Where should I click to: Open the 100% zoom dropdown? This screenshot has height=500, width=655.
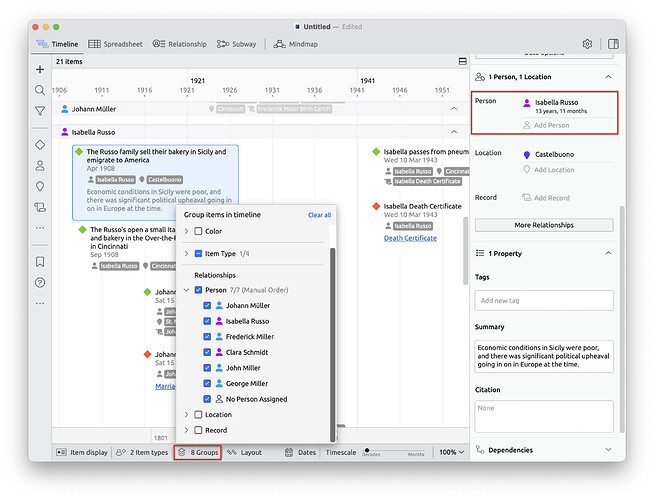(x=452, y=452)
